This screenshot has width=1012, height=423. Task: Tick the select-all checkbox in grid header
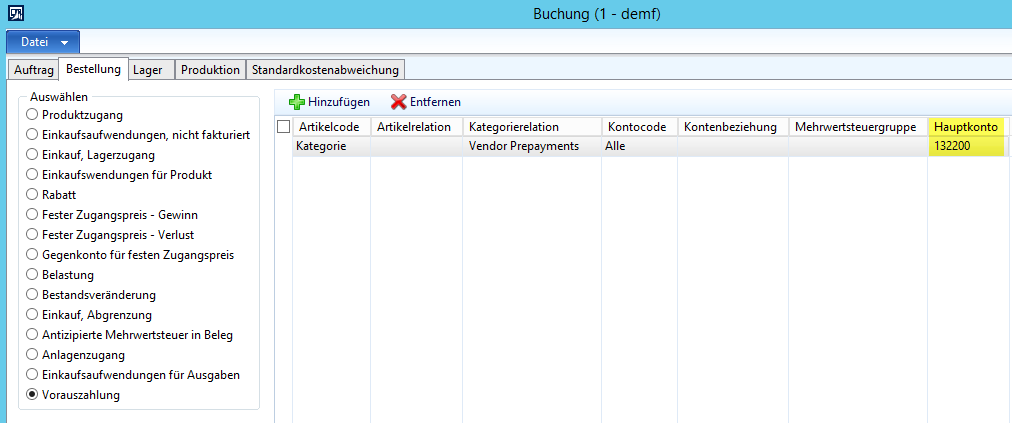point(283,127)
